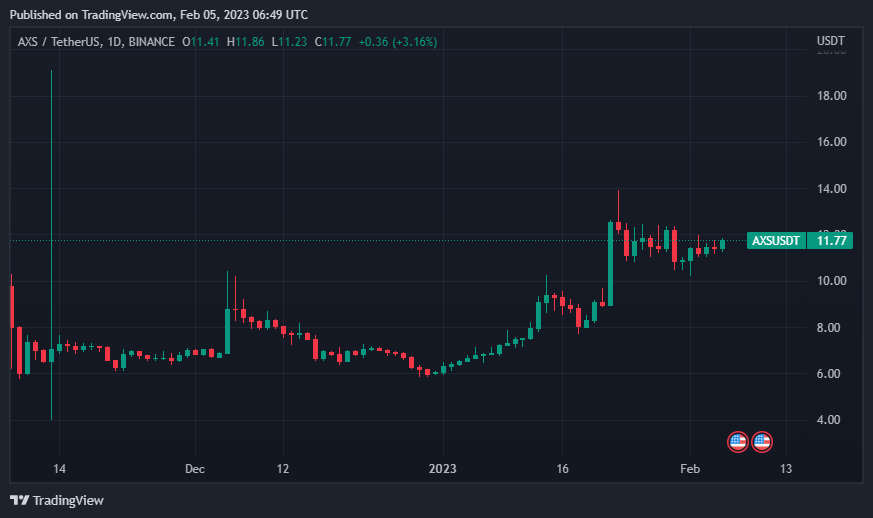The height and width of the screenshot is (518, 873).
Task: Click the Feb label on time axis
Action: pos(690,469)
